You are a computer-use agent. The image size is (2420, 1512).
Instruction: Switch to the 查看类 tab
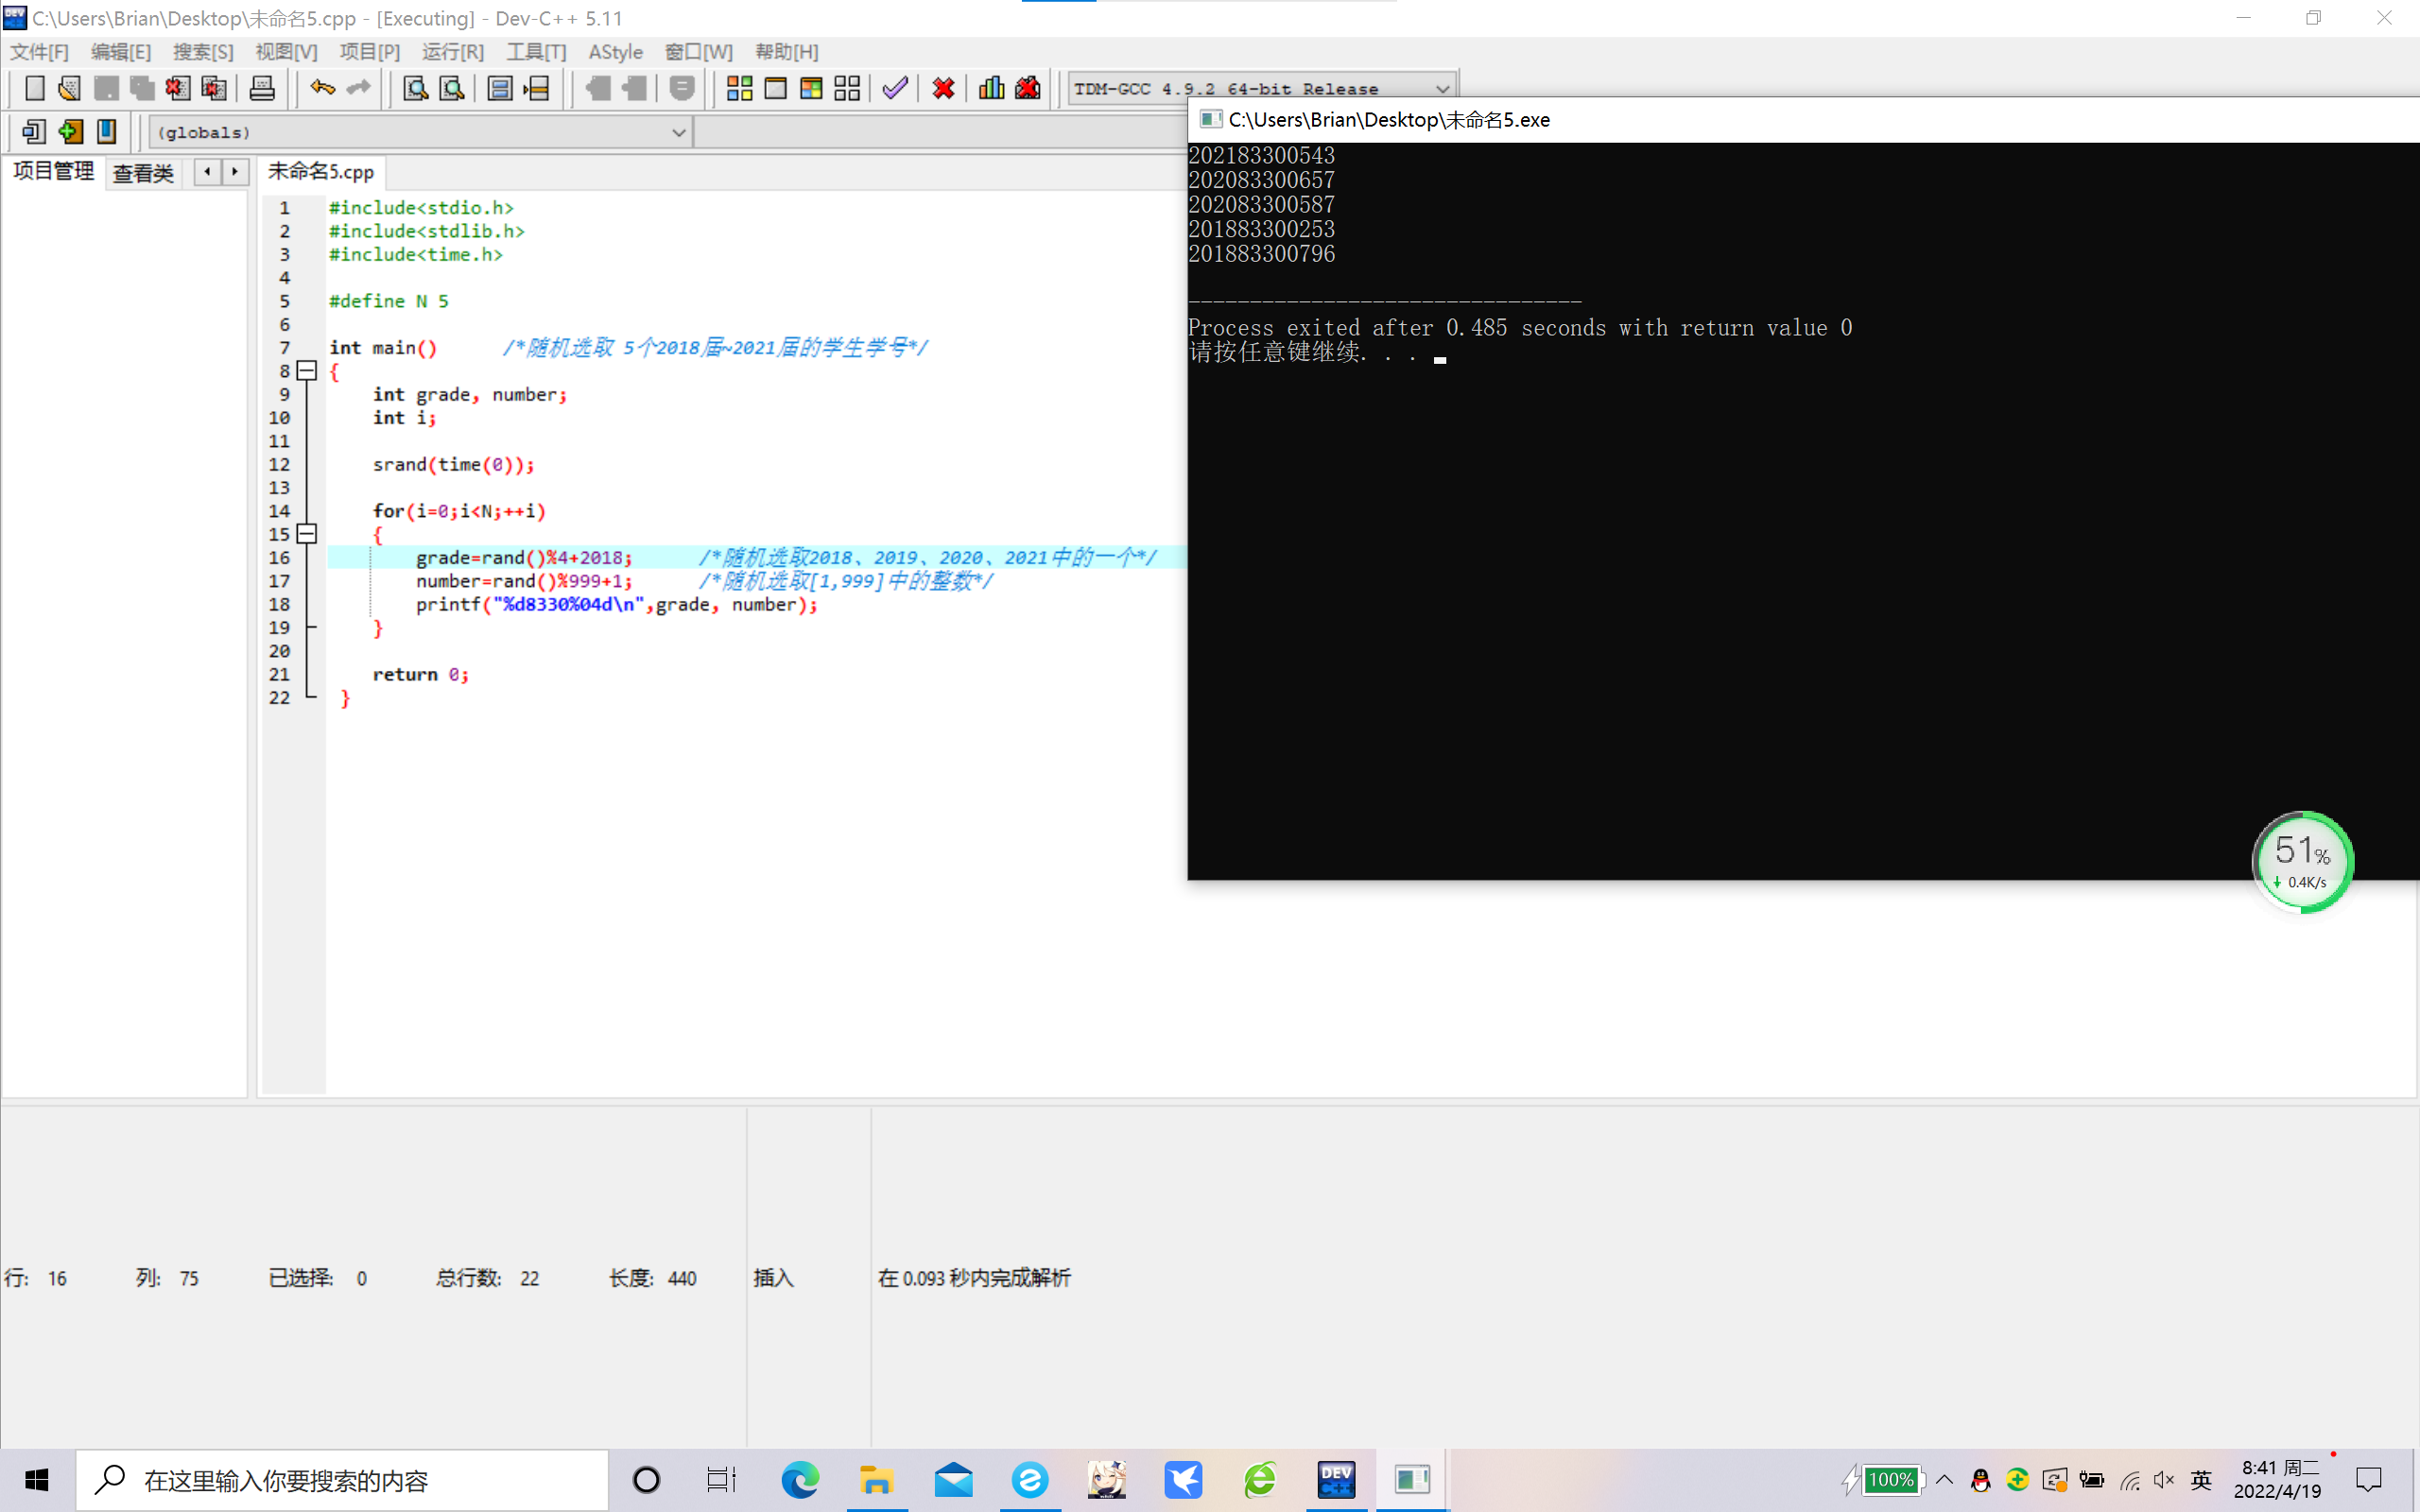pyautogui.click(x=143, y=173)
